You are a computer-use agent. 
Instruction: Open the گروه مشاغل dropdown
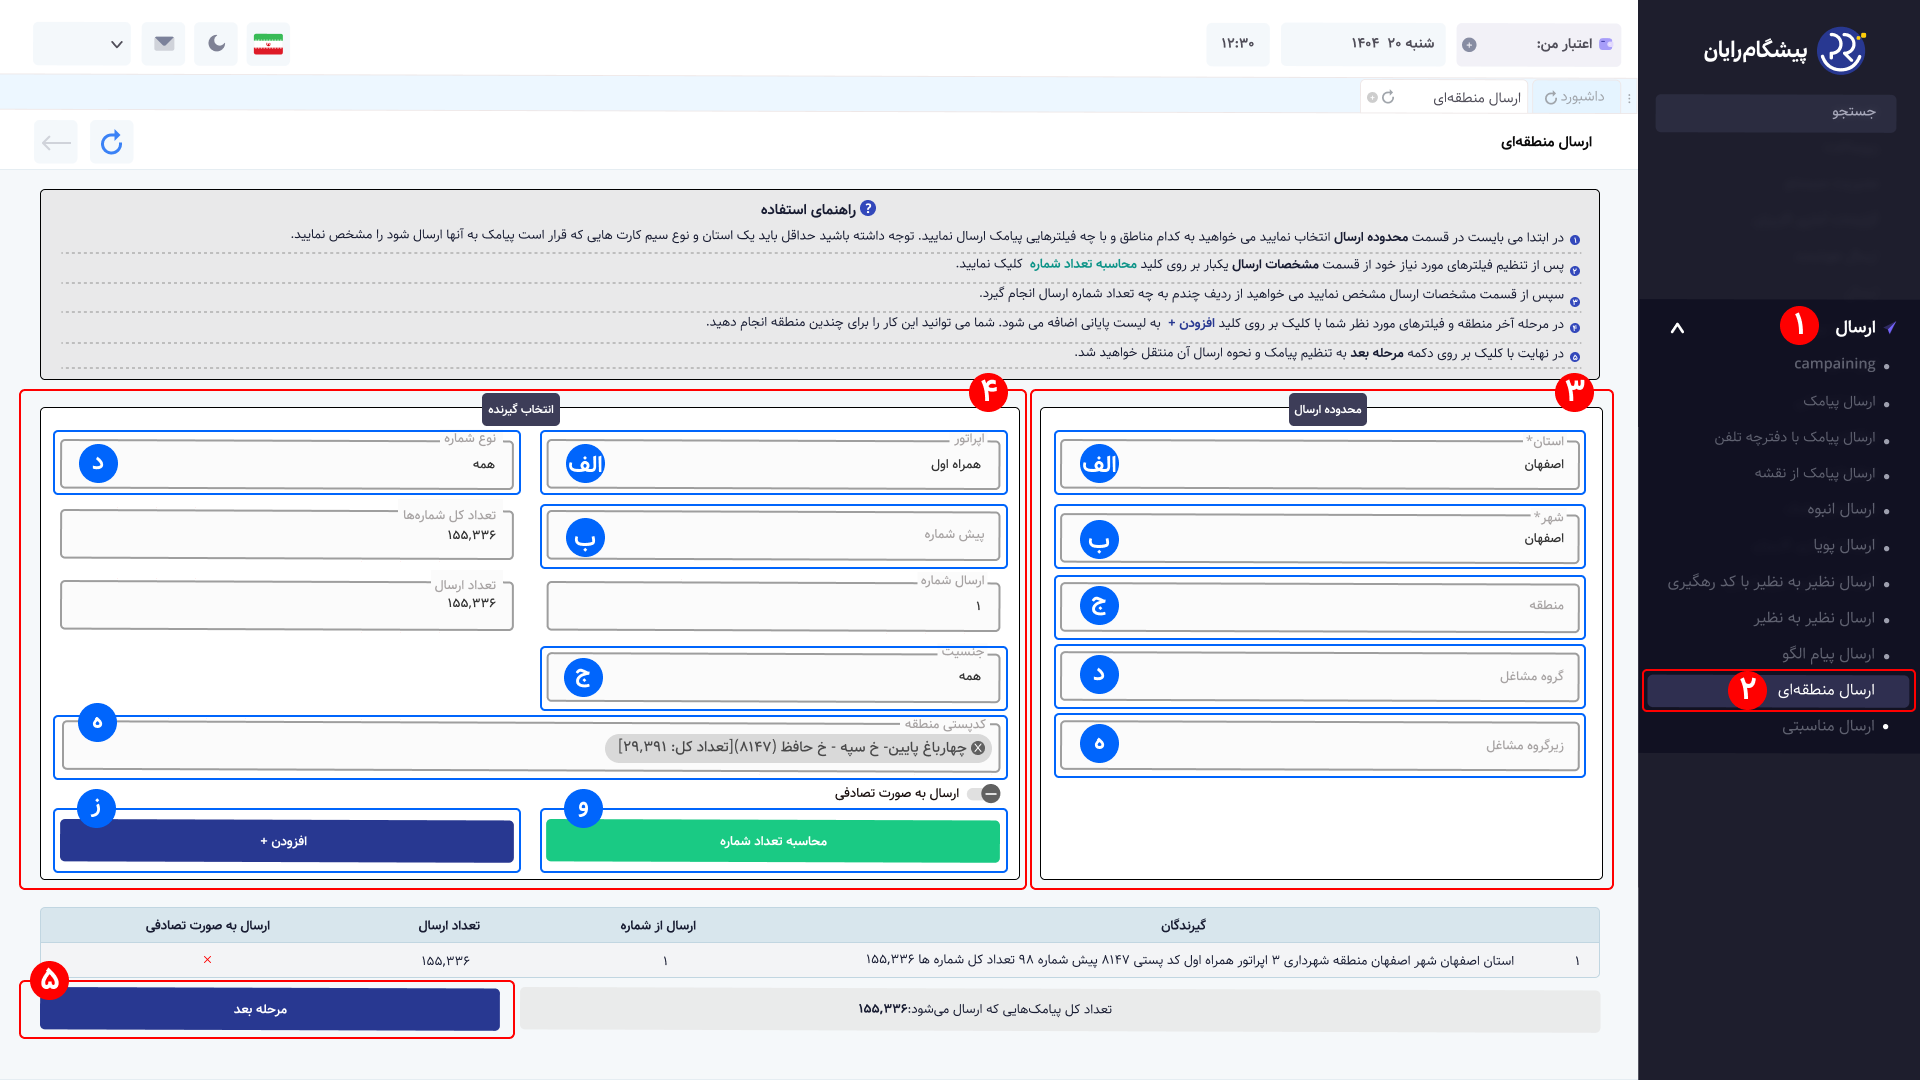tap(1320, 676)
